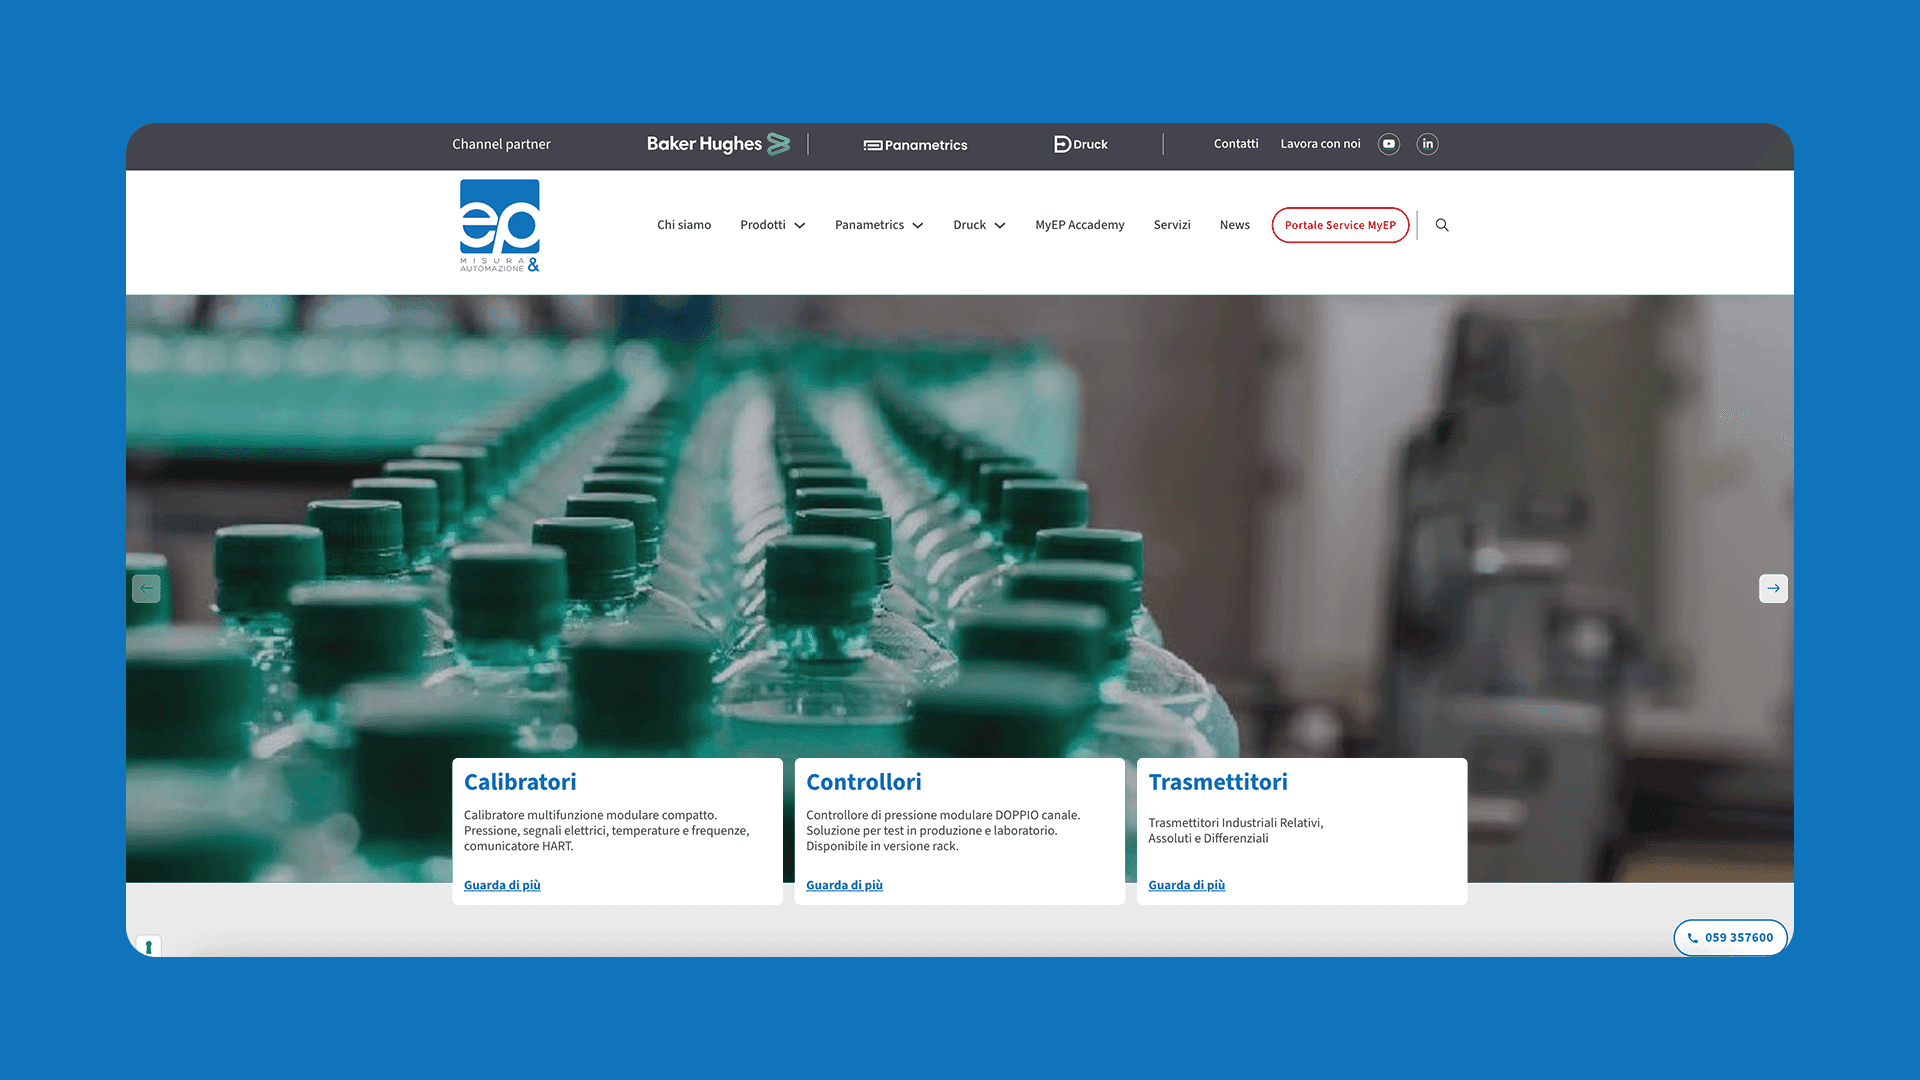This screenshot has height=1080, width=1920.
Task: Go to previous slide arrow
Action: [x=146, y=588]
